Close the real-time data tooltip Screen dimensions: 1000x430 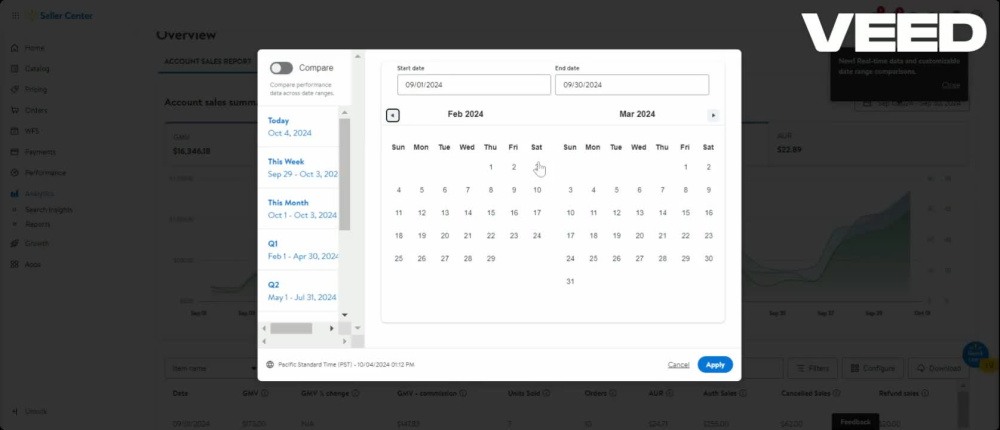[x=950, y=85]
